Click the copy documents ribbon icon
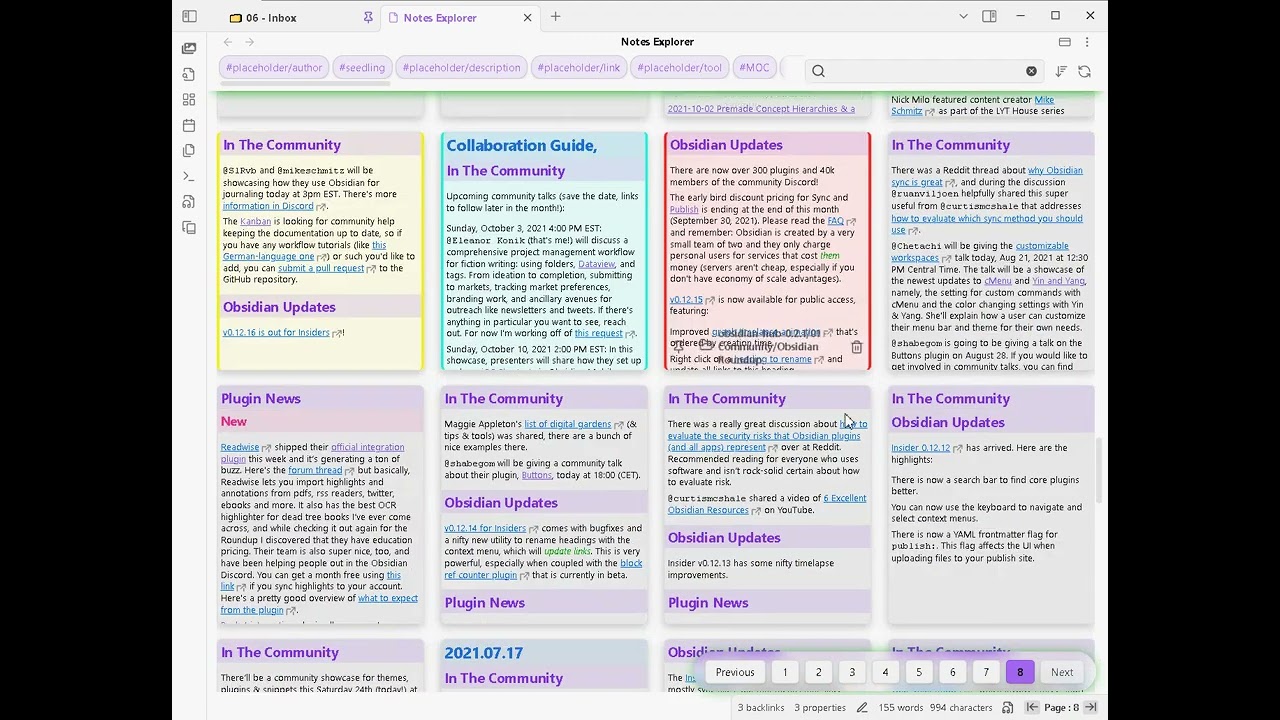The height and width of the screenshot is (720, 1280). [x=189, y=151]
